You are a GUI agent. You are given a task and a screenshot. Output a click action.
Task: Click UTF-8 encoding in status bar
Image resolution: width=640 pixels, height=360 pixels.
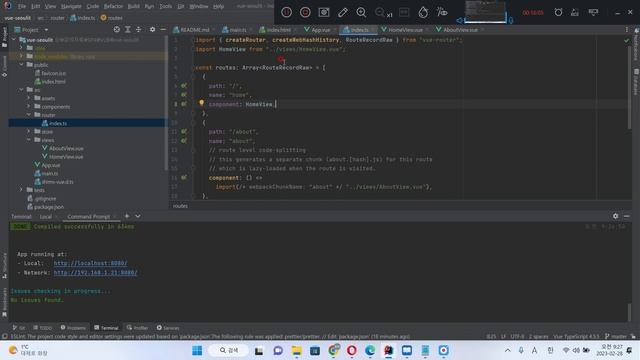click(517, 336)
